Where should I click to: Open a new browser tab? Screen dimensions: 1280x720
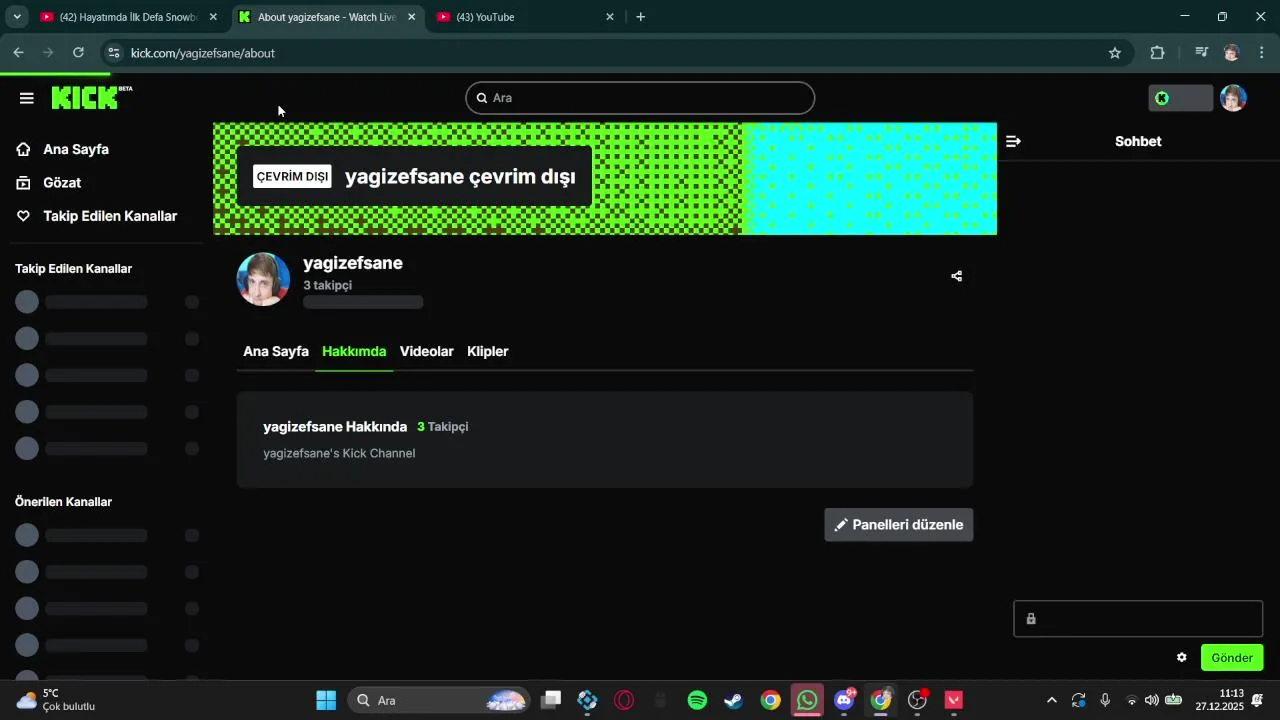[x=641, y=17]
